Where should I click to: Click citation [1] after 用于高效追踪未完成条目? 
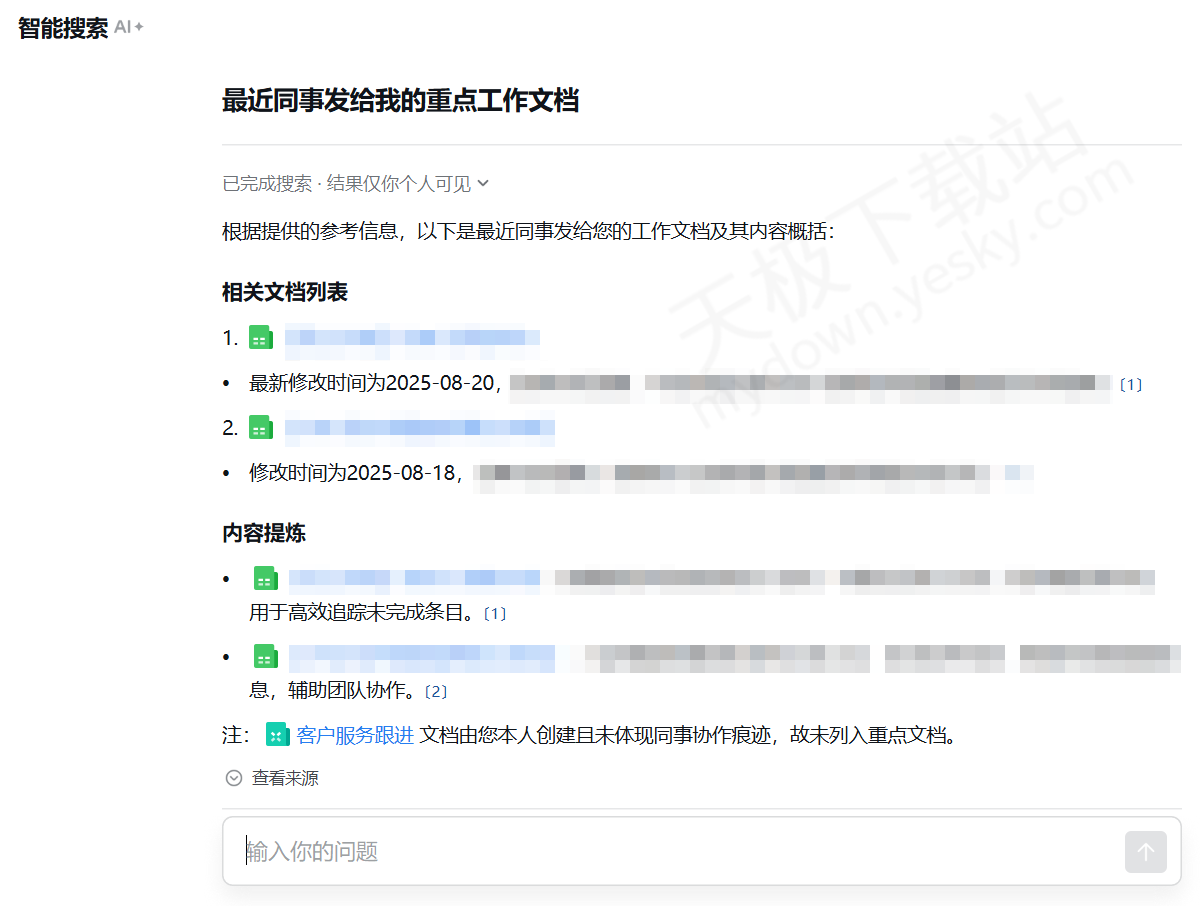[x=495, y=613]
